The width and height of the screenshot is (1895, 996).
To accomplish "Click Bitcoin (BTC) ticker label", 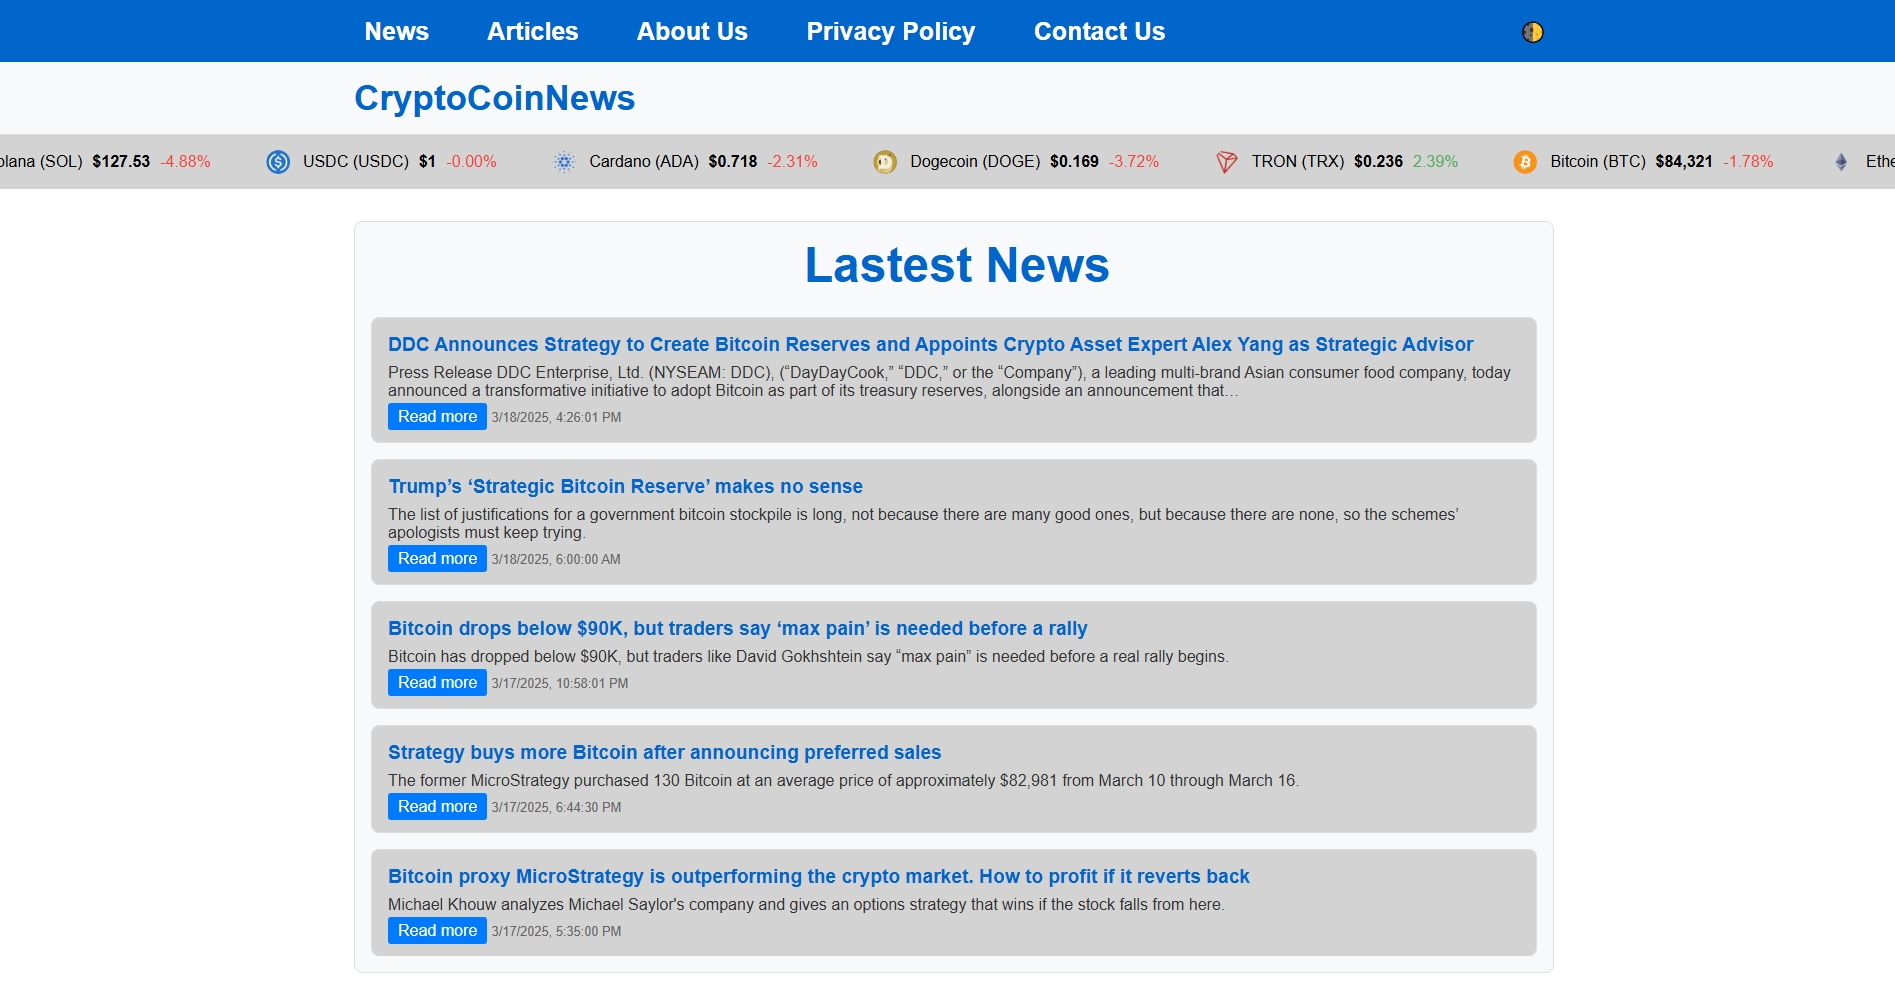I will [1598, 162].
